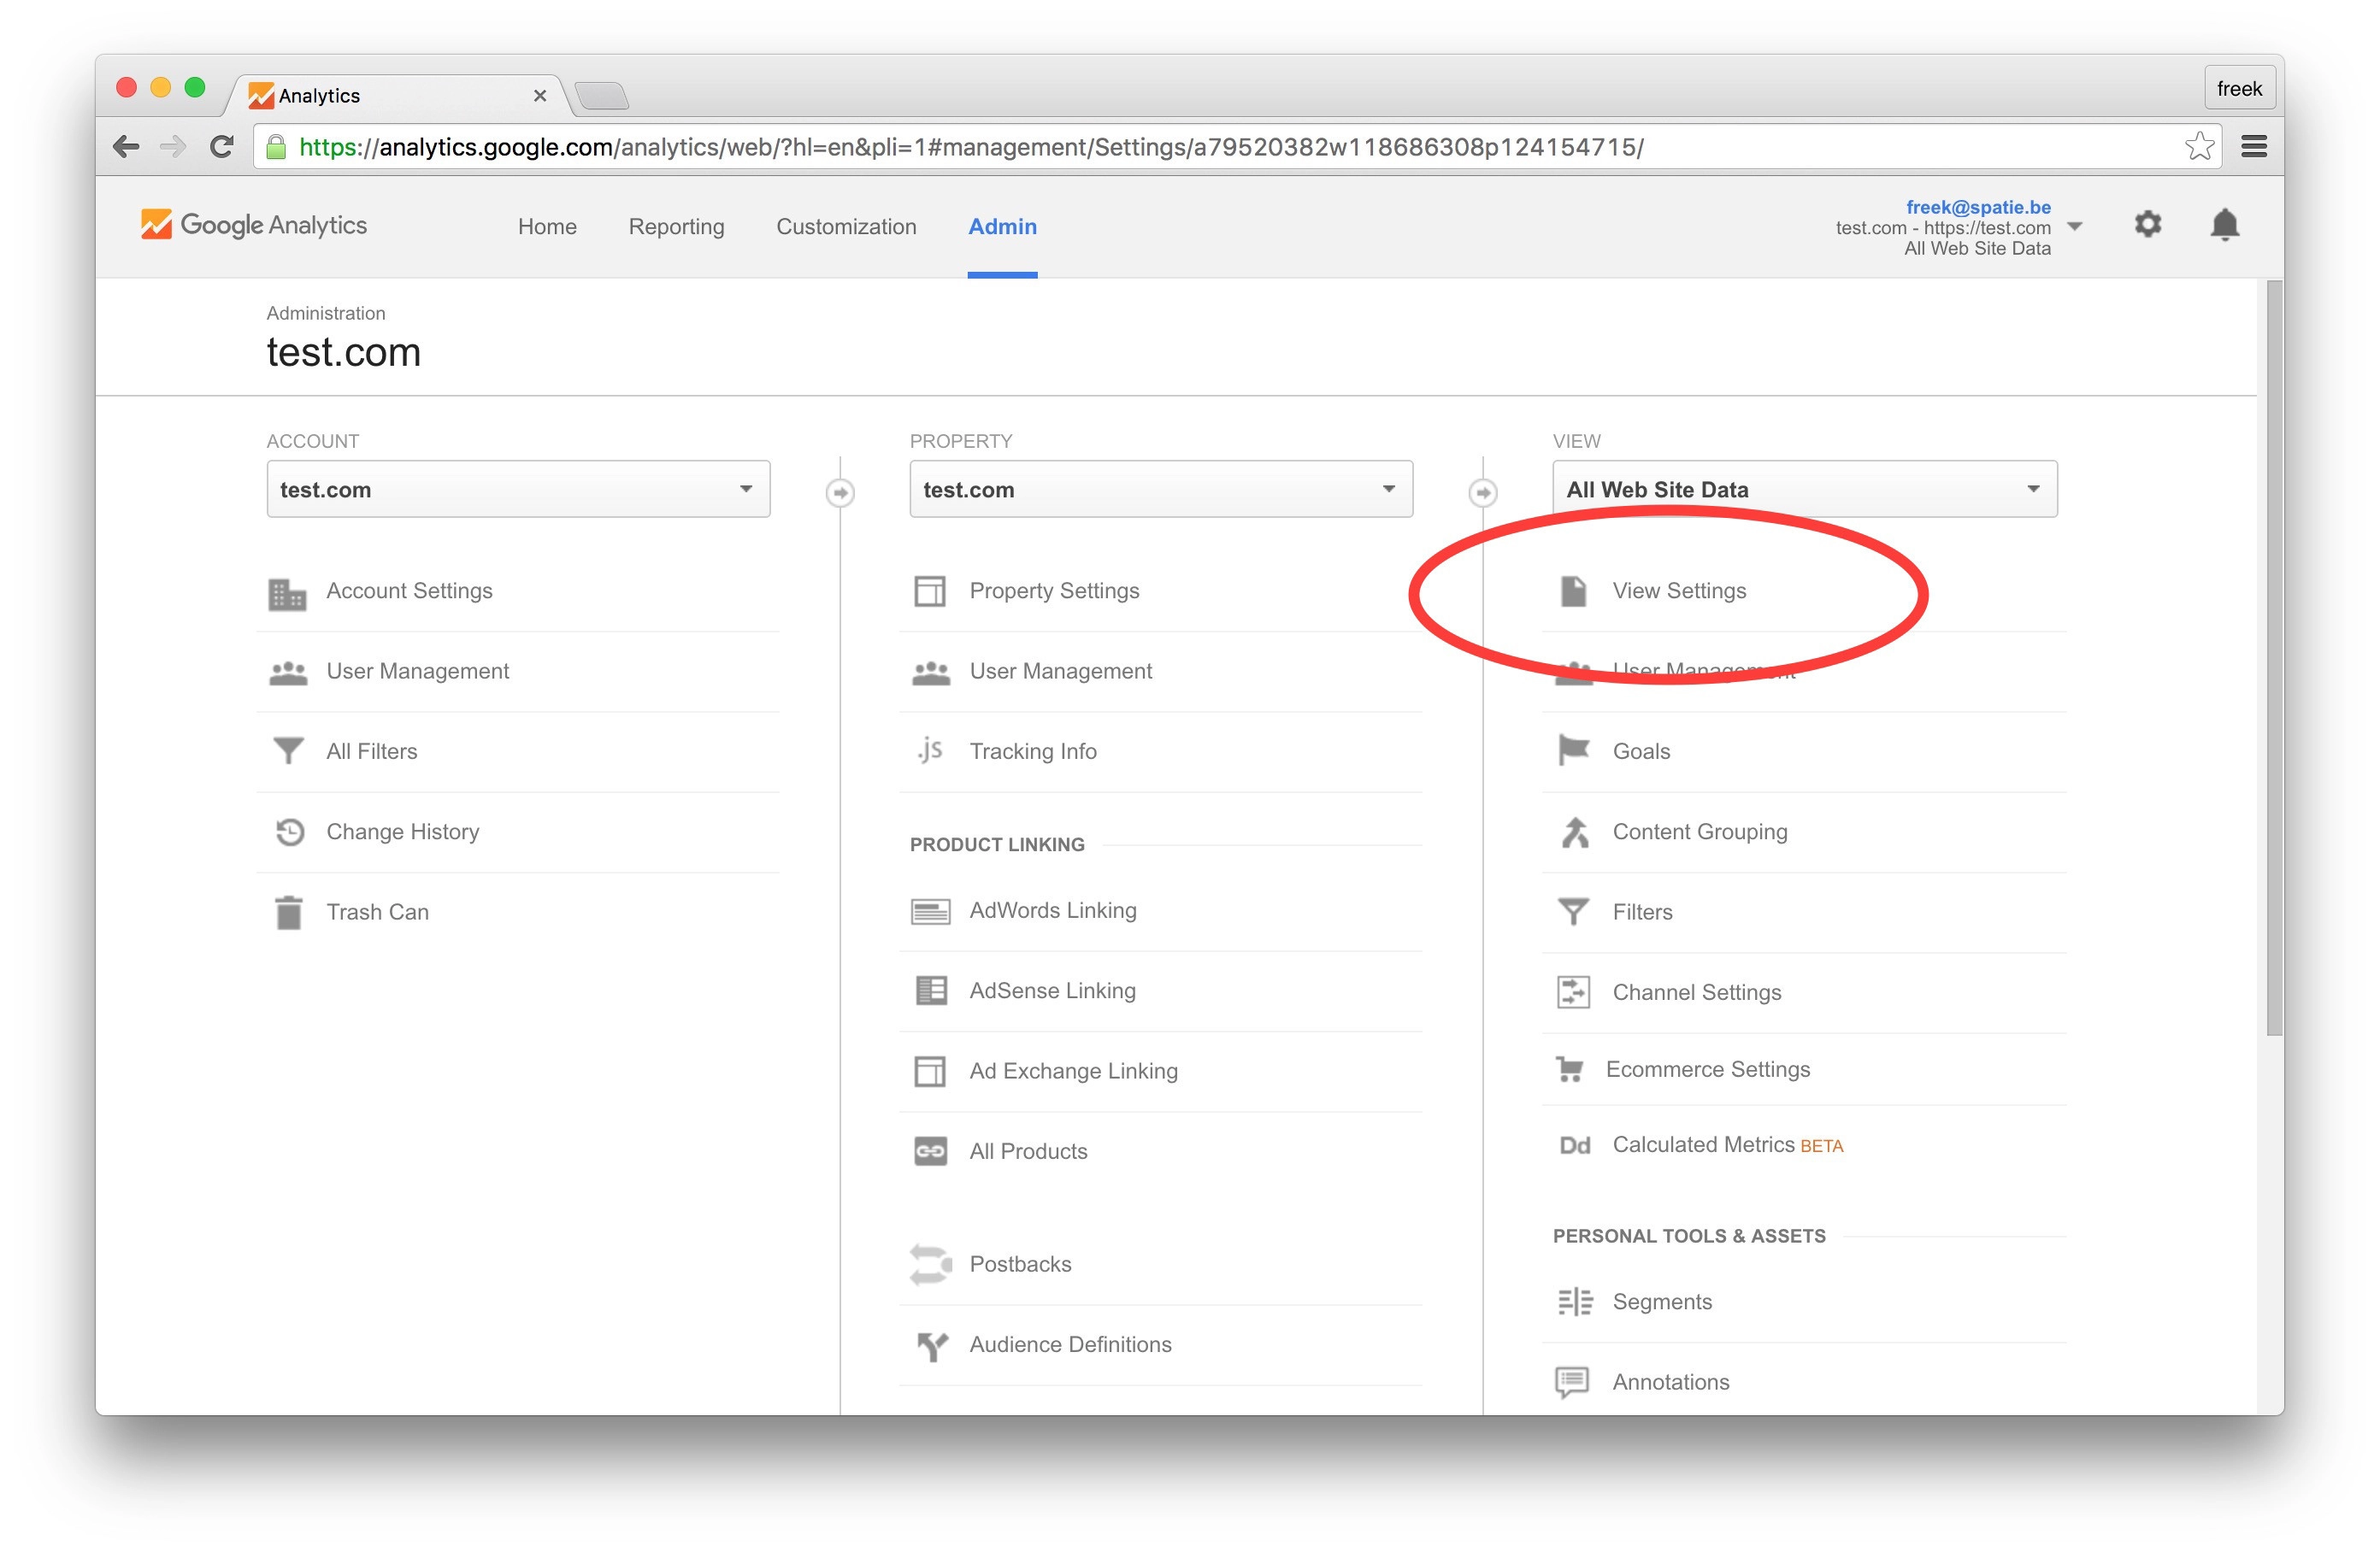This screenshot has height=1552, width=2380.
Task: Open the View Settings link
Action: [x=1679, y=590]
